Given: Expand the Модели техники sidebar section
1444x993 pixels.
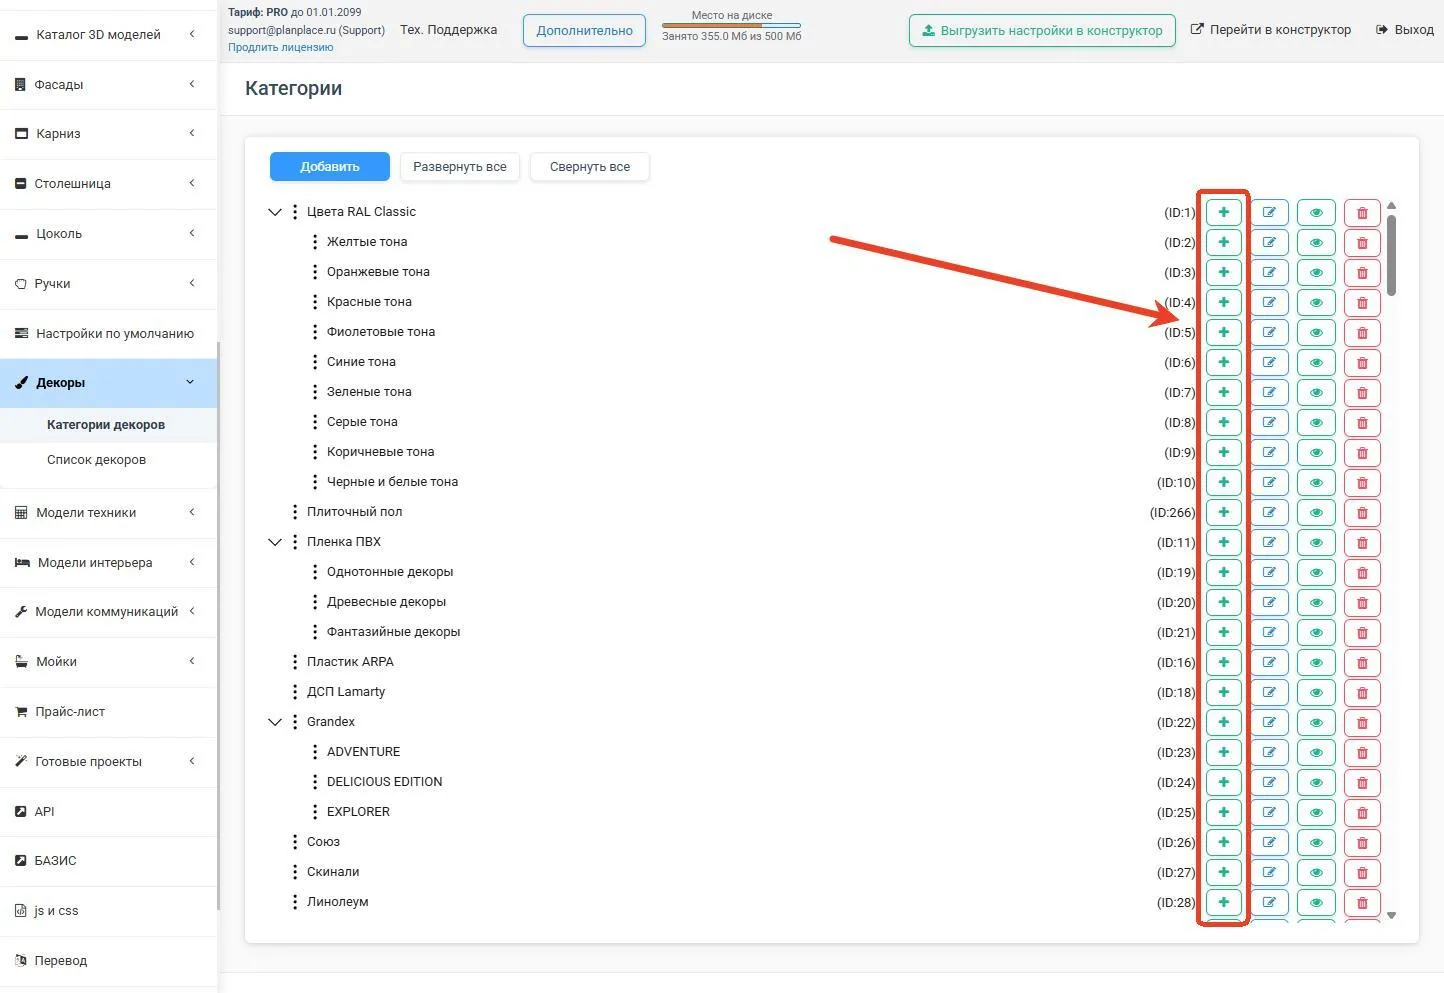Looking at the screenshot, I should click(x=108, y=512).
